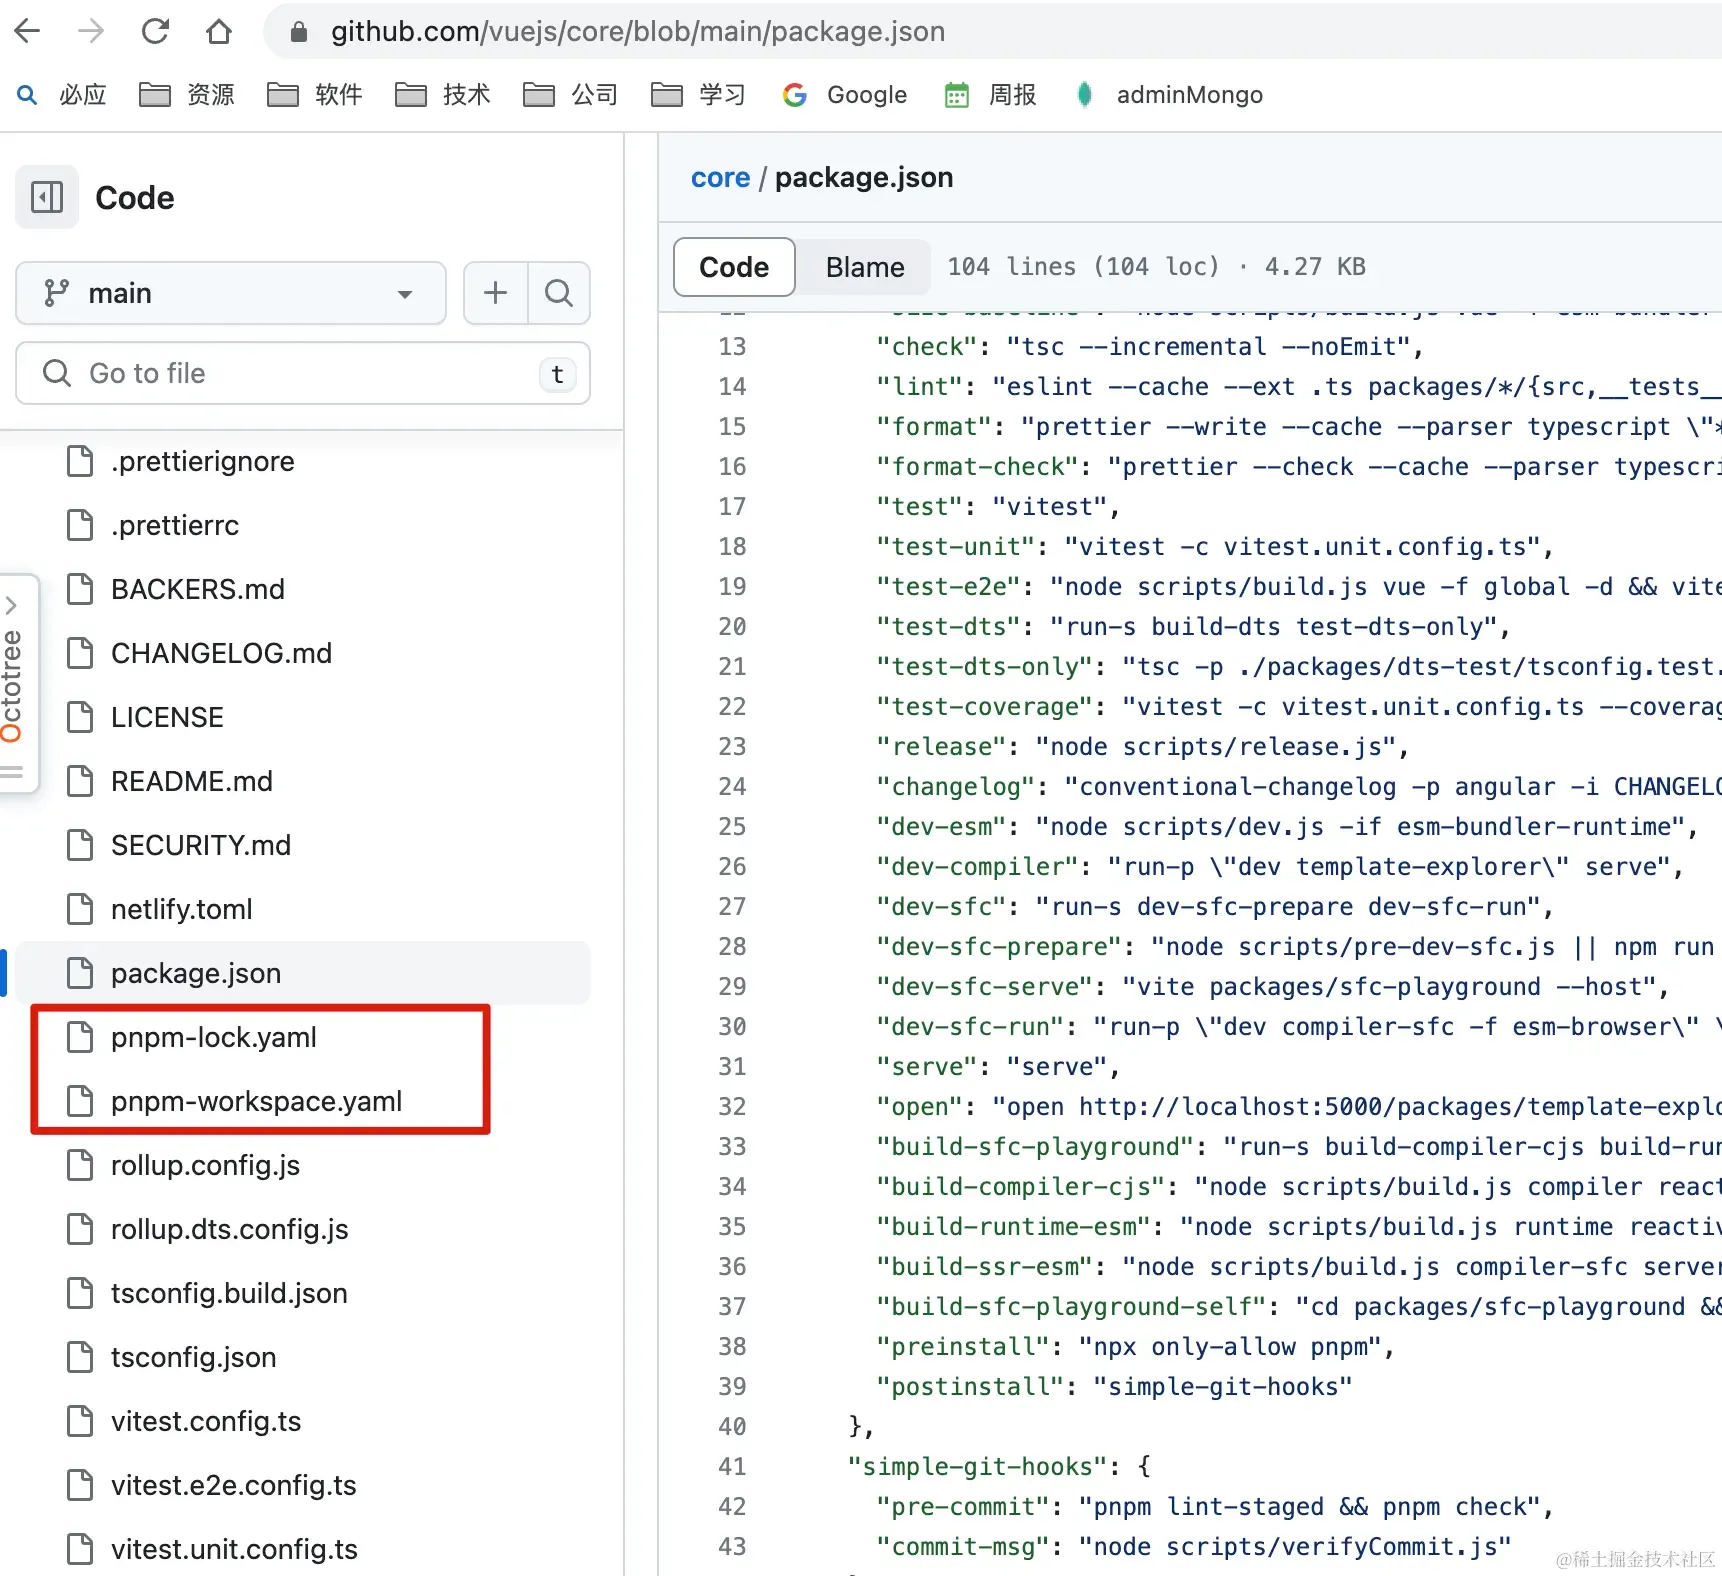The height and width of the screenshot is (1576, 1722).
Task: Select package.json in file tree
Action: (303, 973)
